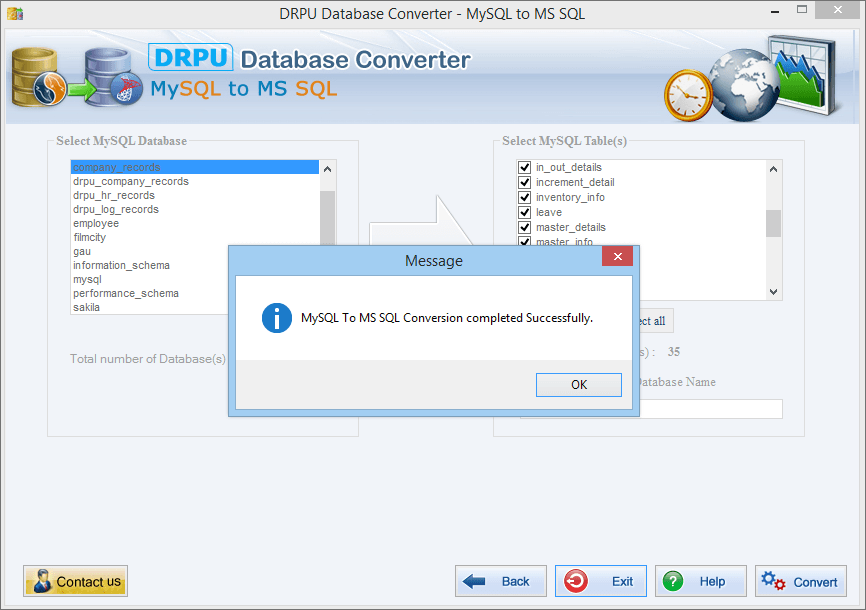Screen dimensions: 866x610
Task: Click the chart graphic in banner
Action: [802, 74]
